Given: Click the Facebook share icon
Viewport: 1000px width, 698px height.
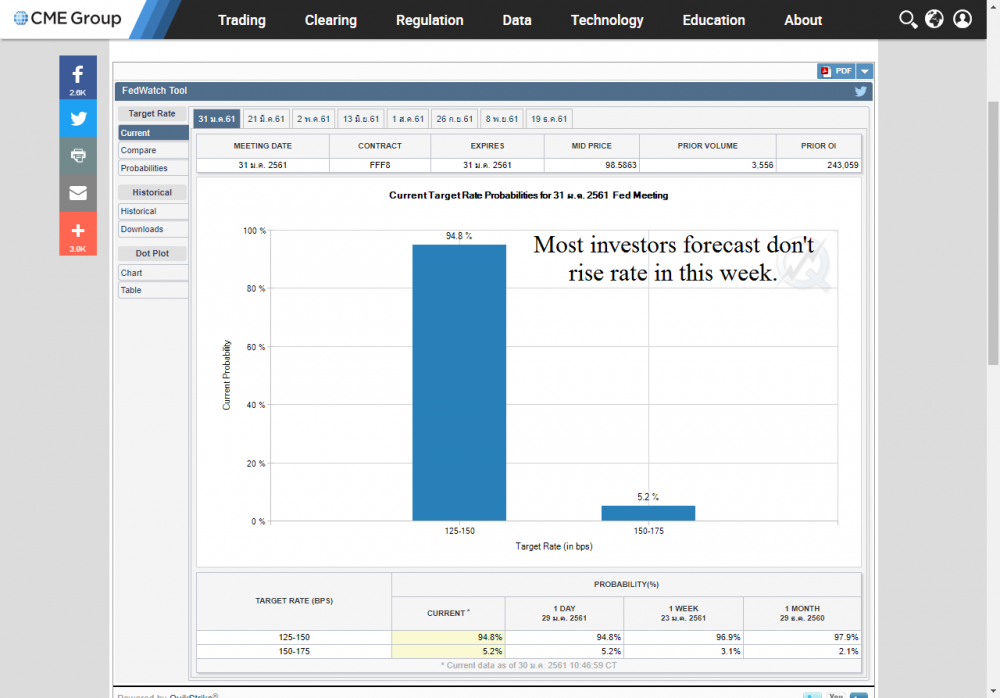Looking at the screenshot, I should pyautogui.click(x=78, y=76).
